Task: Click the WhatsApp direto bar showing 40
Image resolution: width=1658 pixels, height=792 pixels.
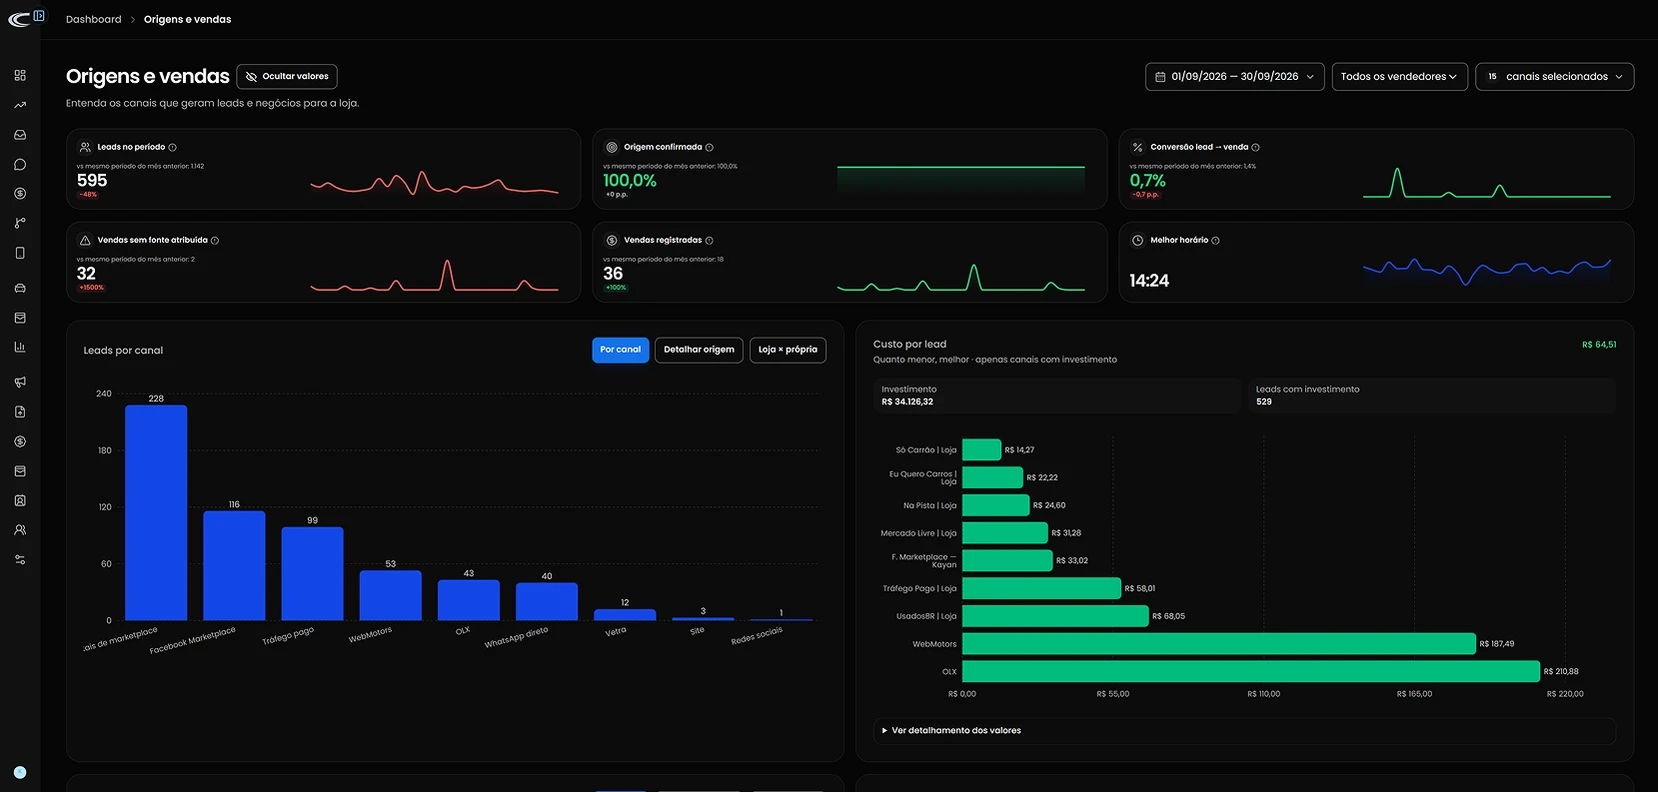Action: pyautogui.click(x=547, y=601)
